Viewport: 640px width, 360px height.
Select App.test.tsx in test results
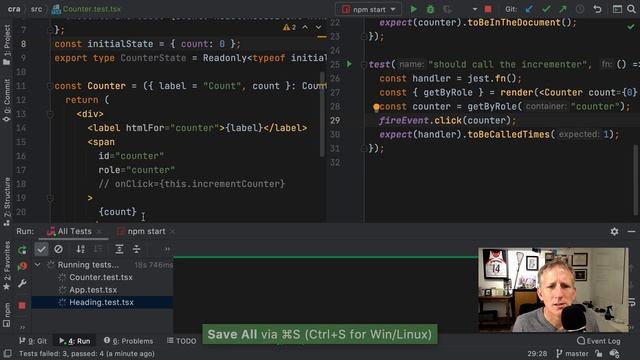click(x=93, y=290)
